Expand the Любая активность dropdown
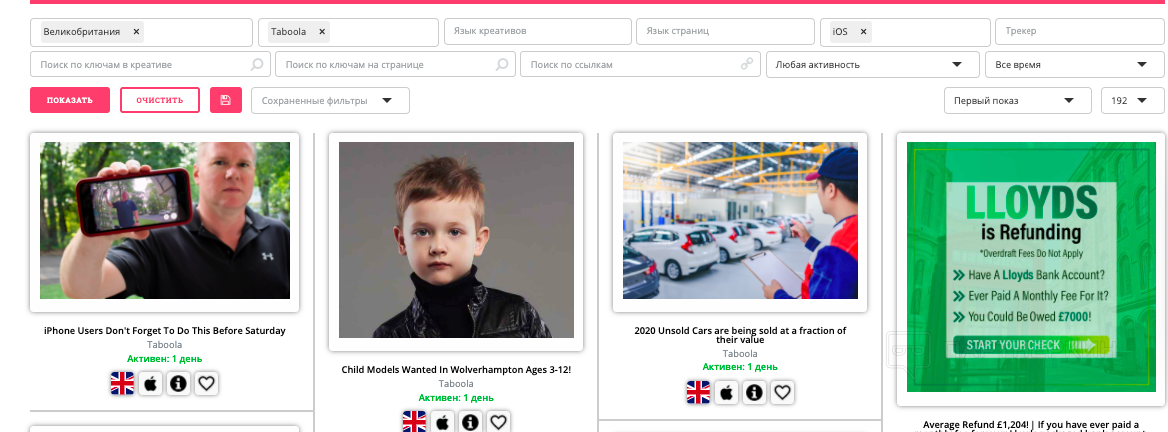This screenshot has height=432, width=1168. point(872,65)
